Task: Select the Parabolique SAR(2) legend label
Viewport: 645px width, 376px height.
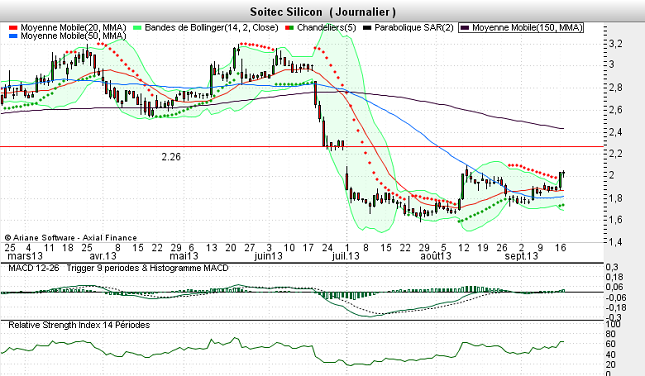Action: [x=414, y=28]
